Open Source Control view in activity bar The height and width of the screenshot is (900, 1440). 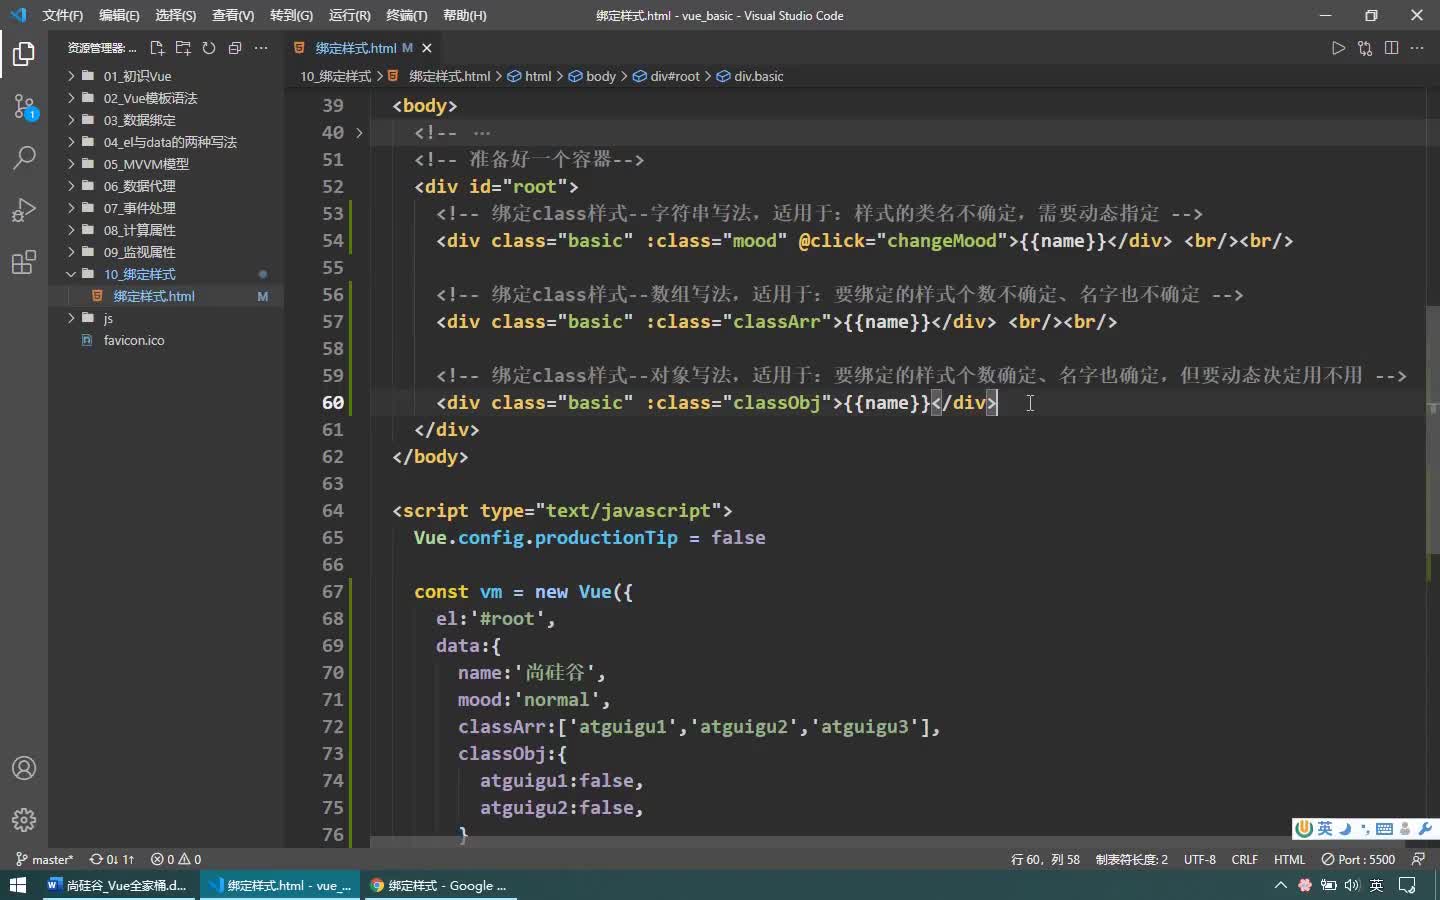24,106
